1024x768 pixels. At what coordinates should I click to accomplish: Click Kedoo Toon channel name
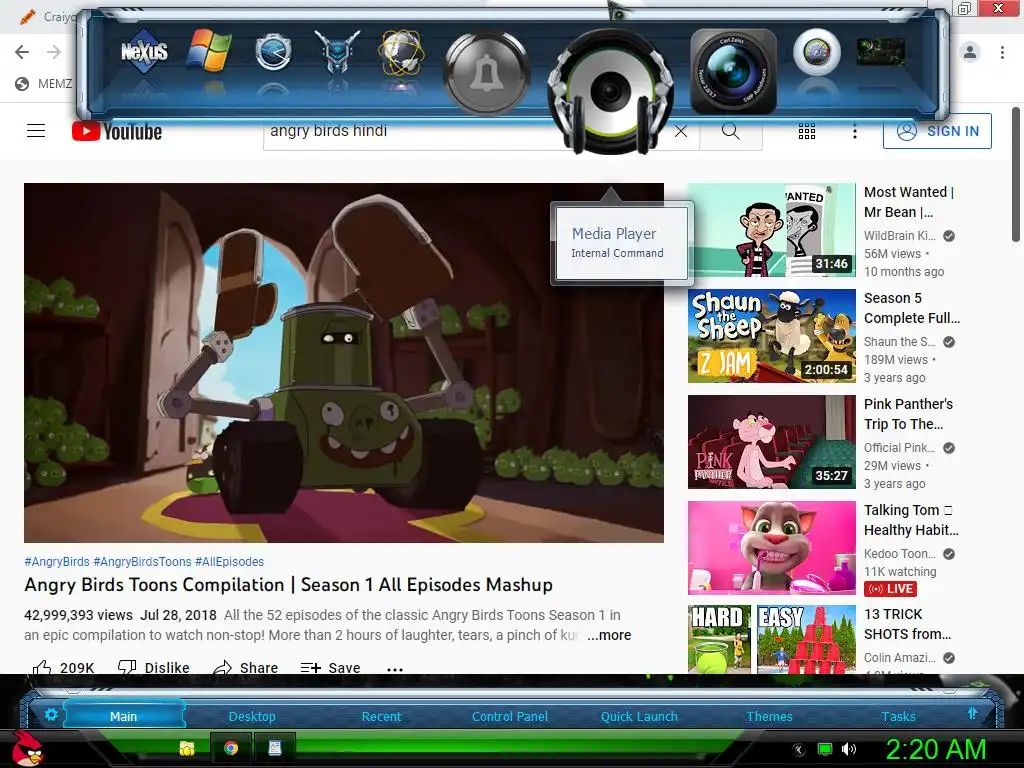[x=899, y=553]
